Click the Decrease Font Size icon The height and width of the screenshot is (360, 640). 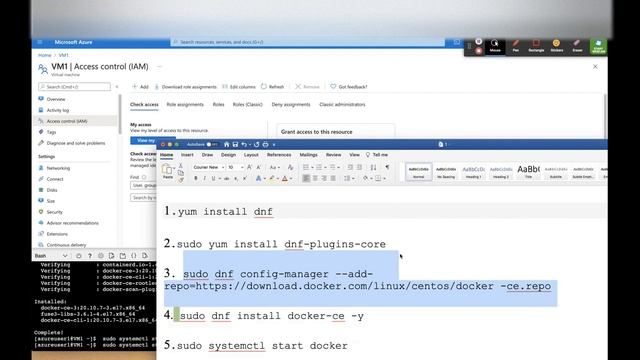click(x=258, y=167)
